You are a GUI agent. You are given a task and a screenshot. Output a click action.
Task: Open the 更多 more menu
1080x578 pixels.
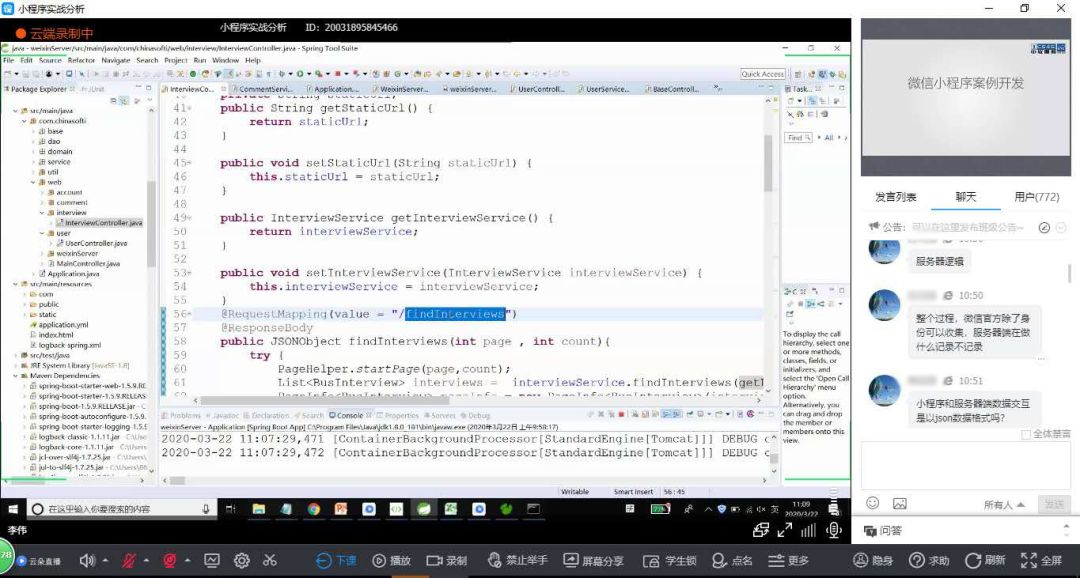tap(789, 561)
